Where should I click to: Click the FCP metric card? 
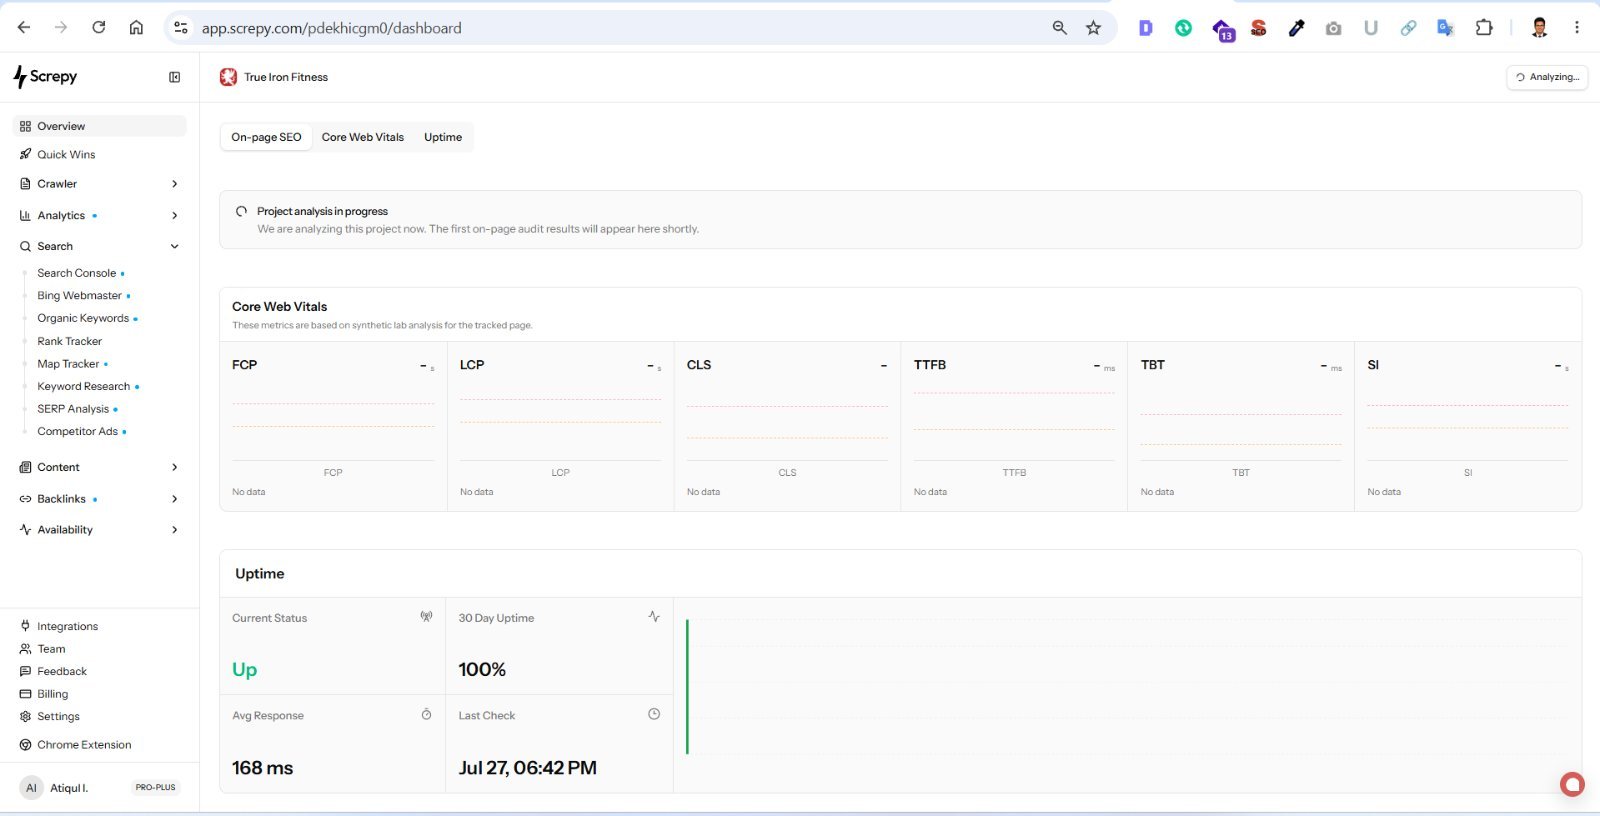click(x=333, y=427)
